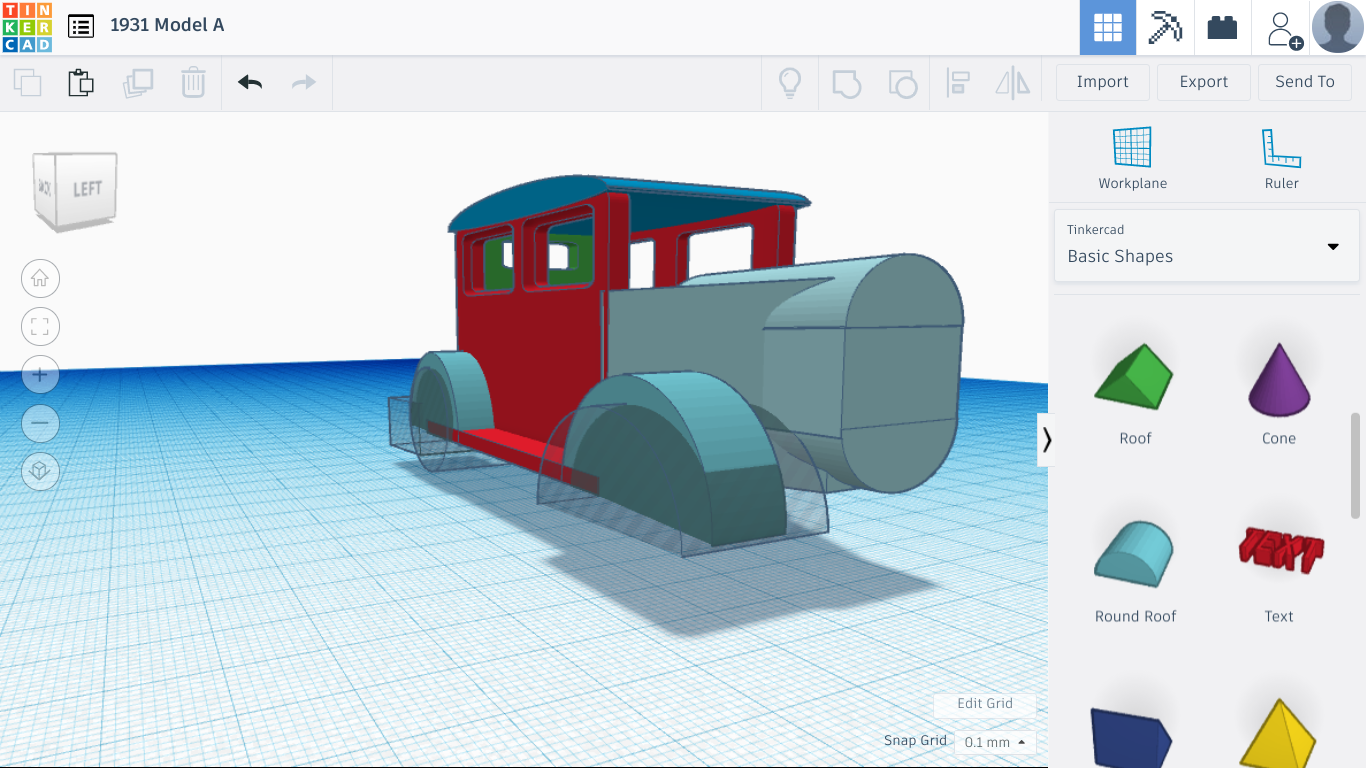Toggle Show All lightbulb icon
The height and width of the screenshot is (768, 1366).
click(790, 82)
